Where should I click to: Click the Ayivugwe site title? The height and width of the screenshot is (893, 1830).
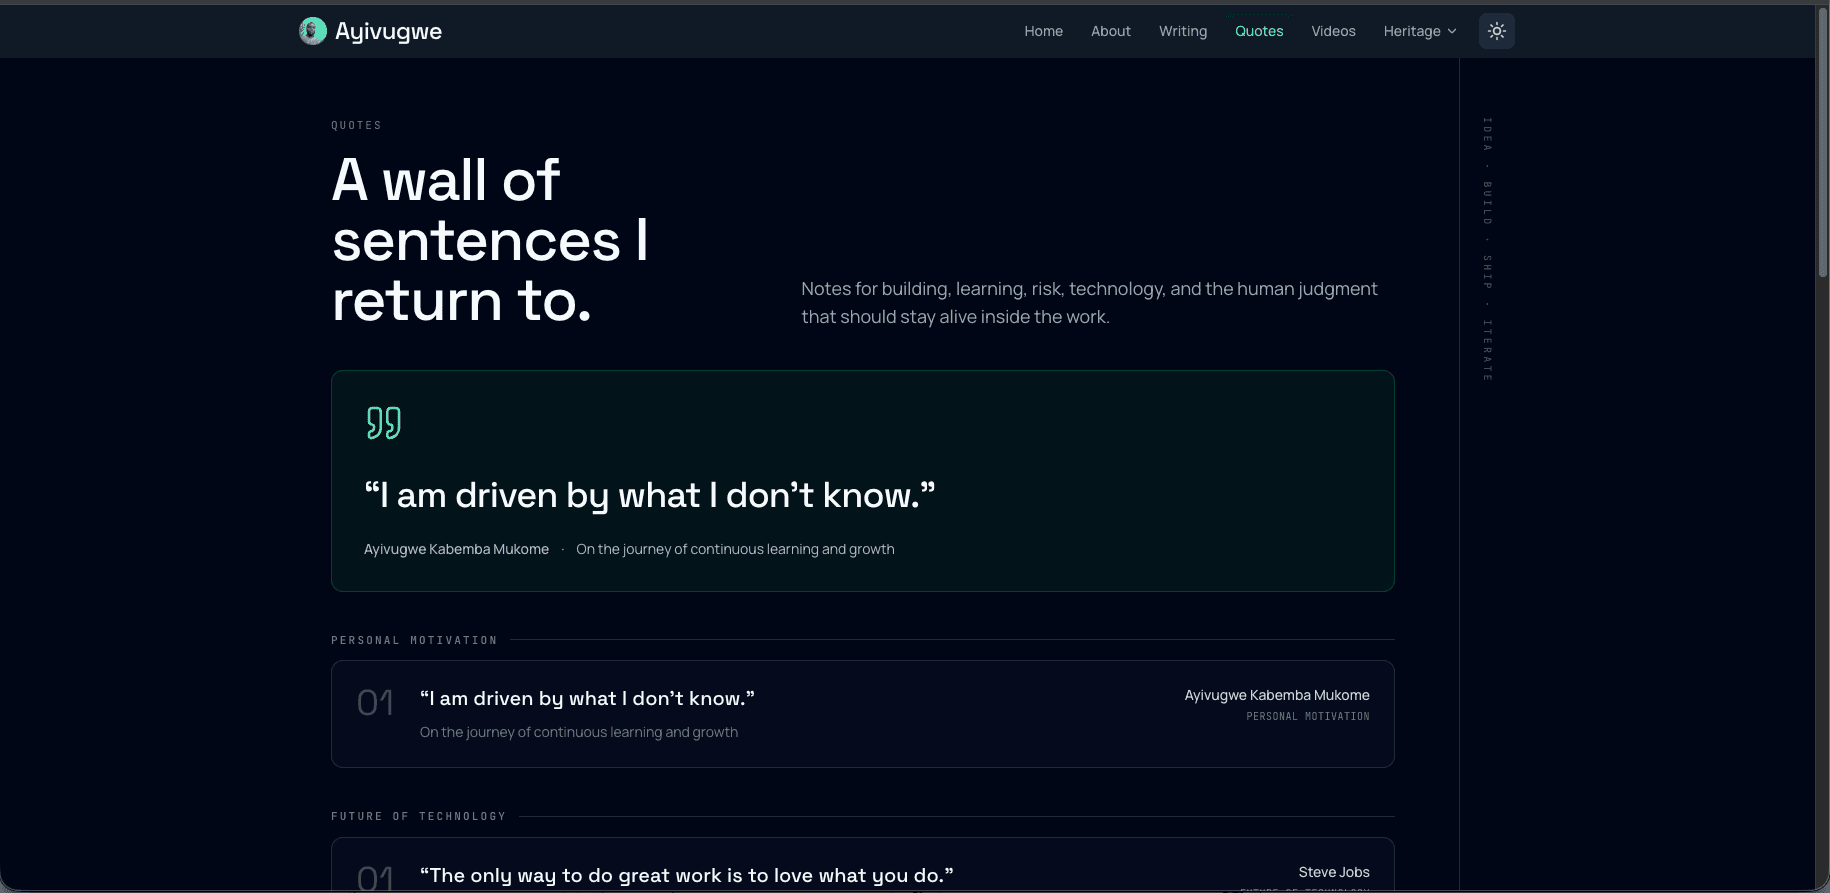[x=388, y=31]
